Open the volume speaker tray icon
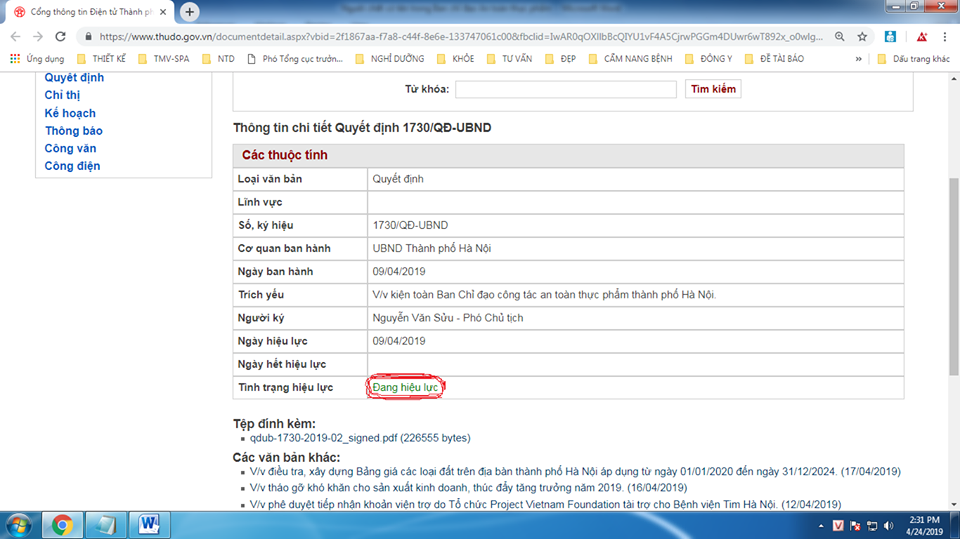Screen dimensions: 960x539 (888, 526)
